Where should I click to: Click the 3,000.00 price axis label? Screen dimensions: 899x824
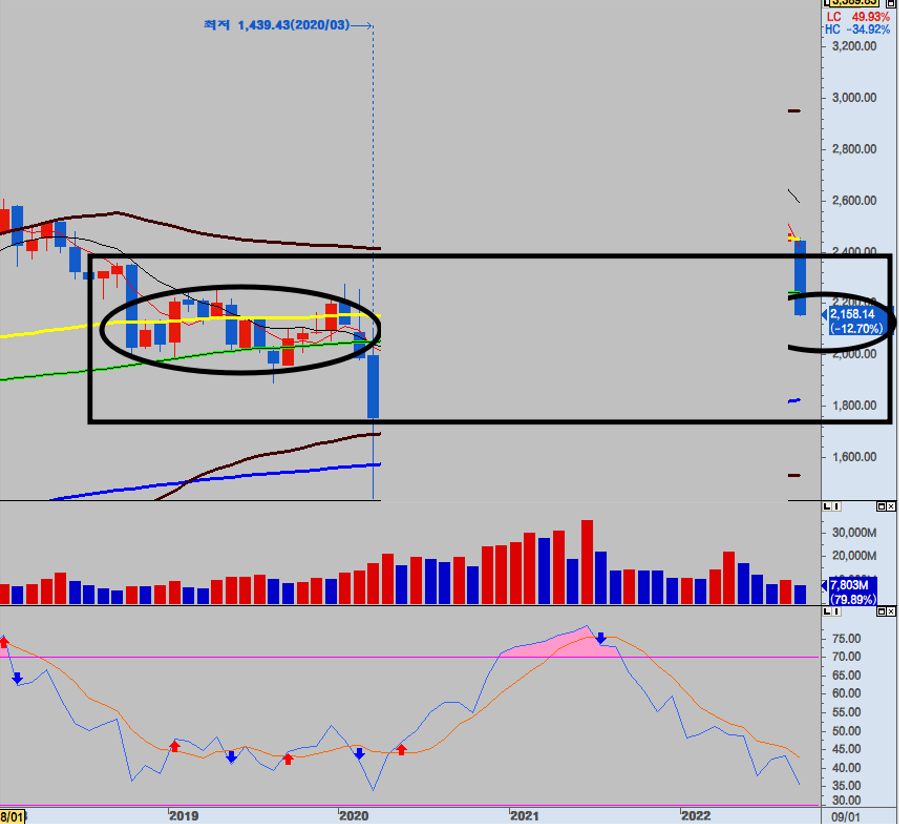(854, 97)
